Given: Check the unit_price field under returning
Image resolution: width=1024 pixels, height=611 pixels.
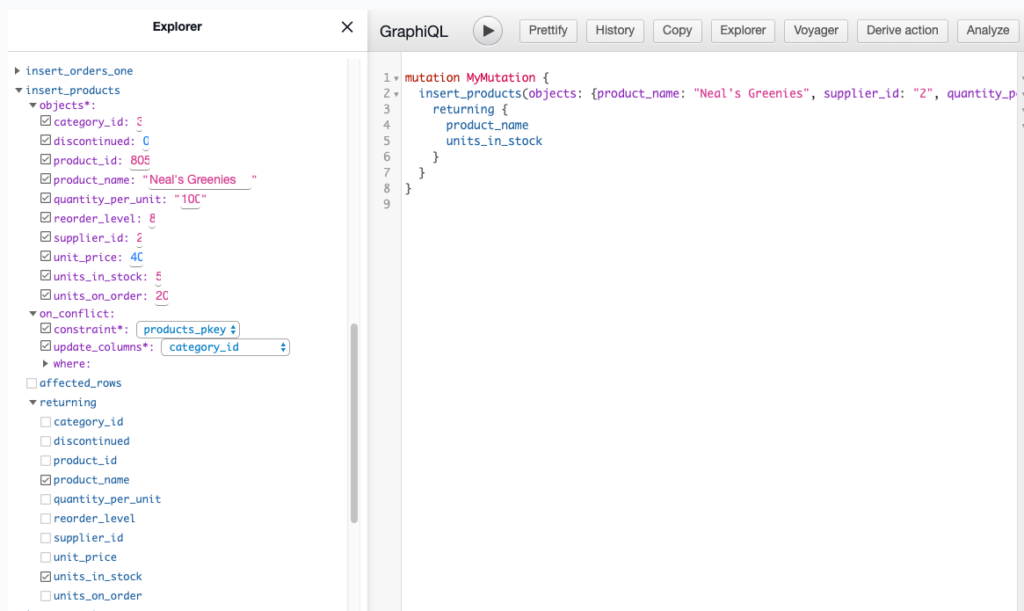Looking at the screenshot, I should point(46,557).
